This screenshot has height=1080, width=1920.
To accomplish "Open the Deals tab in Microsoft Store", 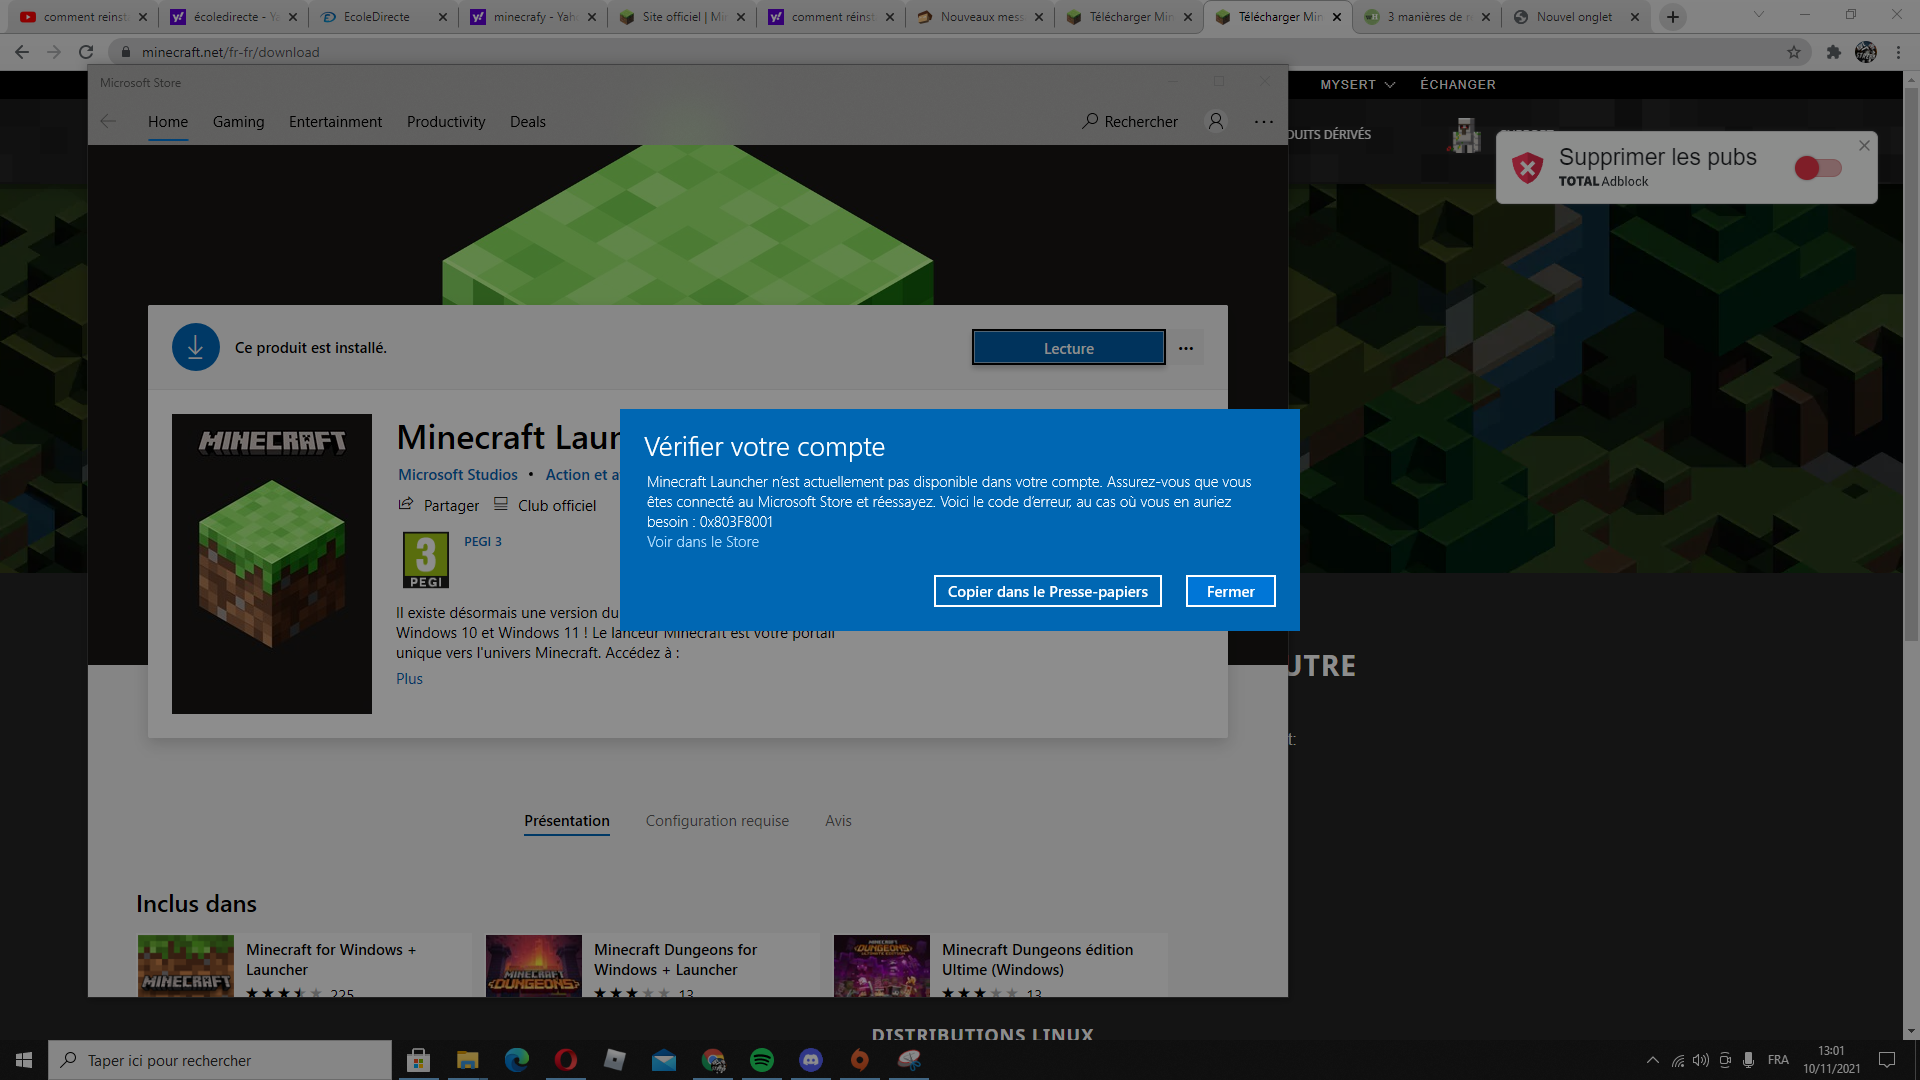I will pos(528,122).
